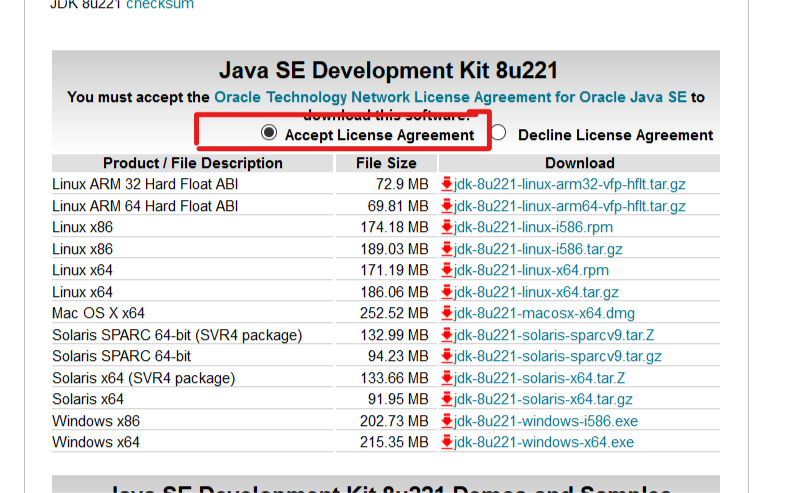Image resolution: width=799 pixels, height=493 pixels.
Task: Click the download arrow beside windows-i586.exe
Action: click(447, 420)
